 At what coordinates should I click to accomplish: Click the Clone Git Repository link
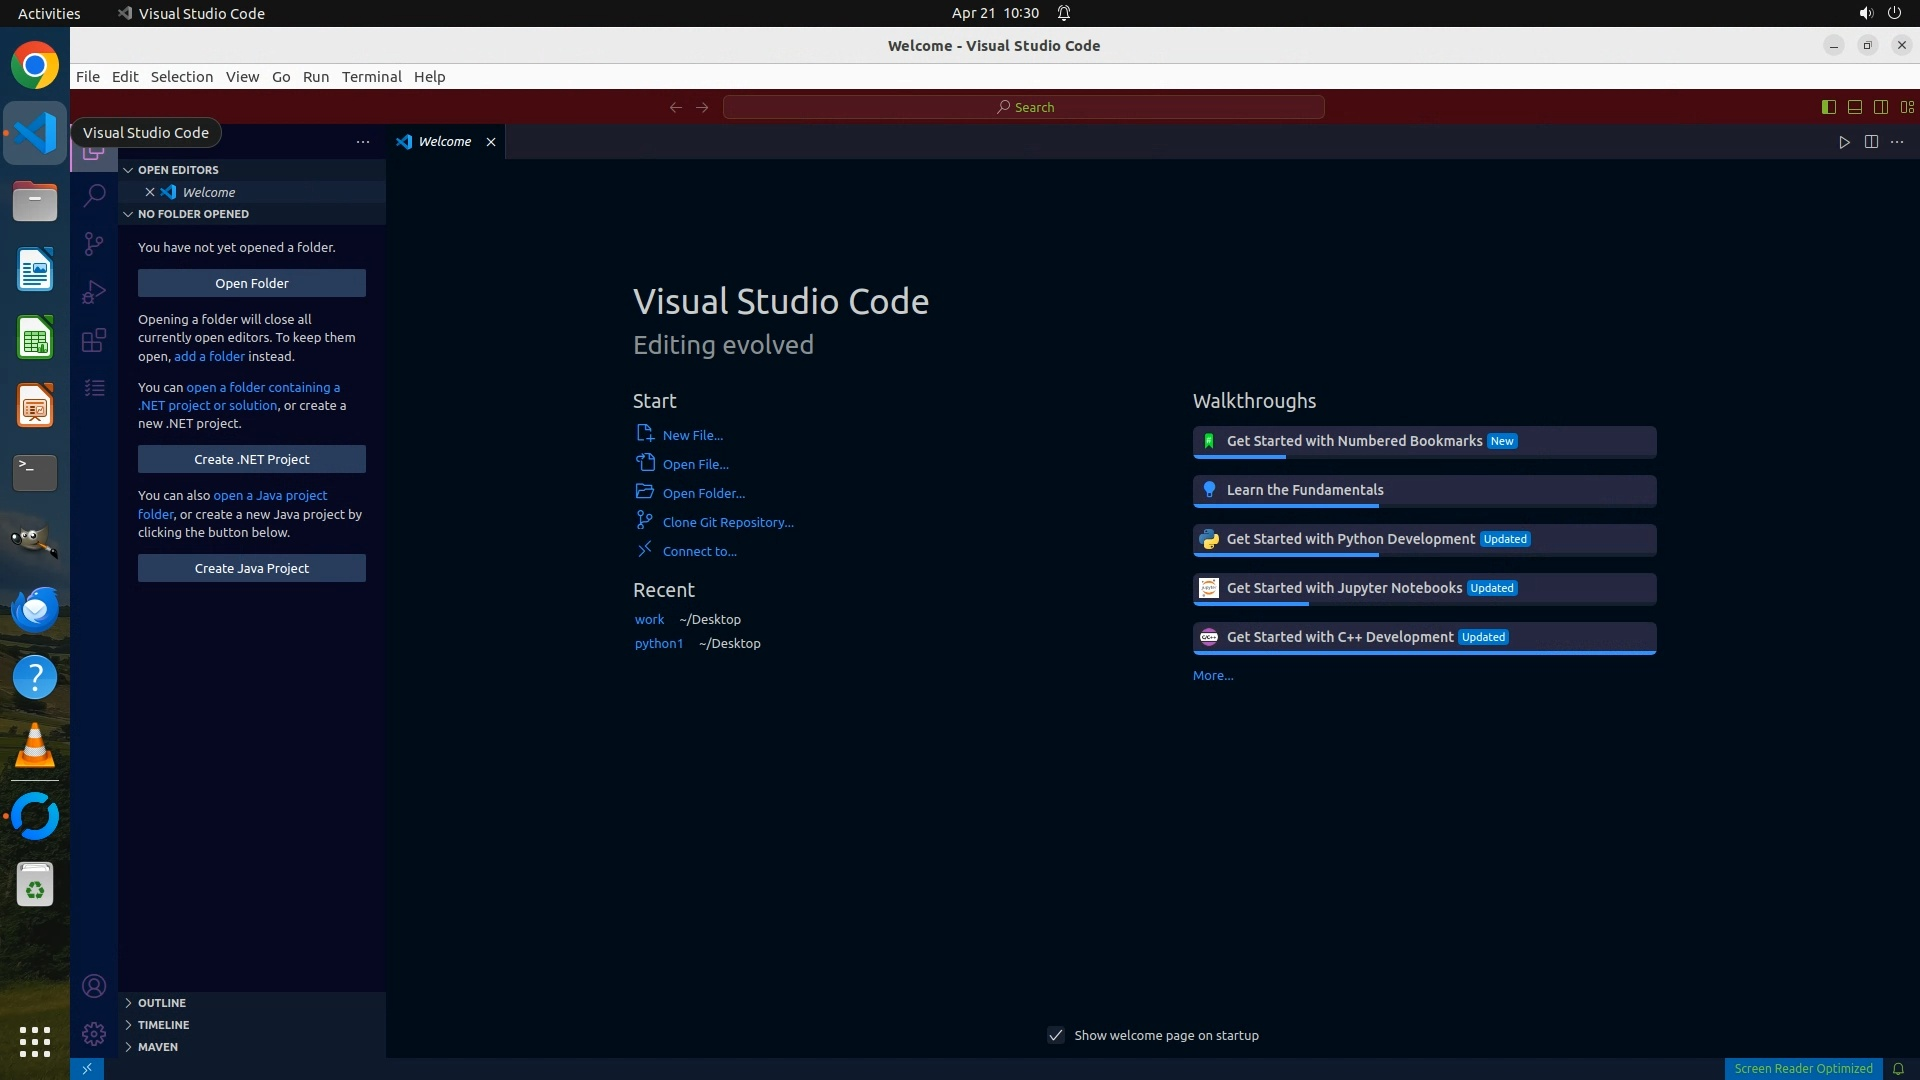[727, 522]
